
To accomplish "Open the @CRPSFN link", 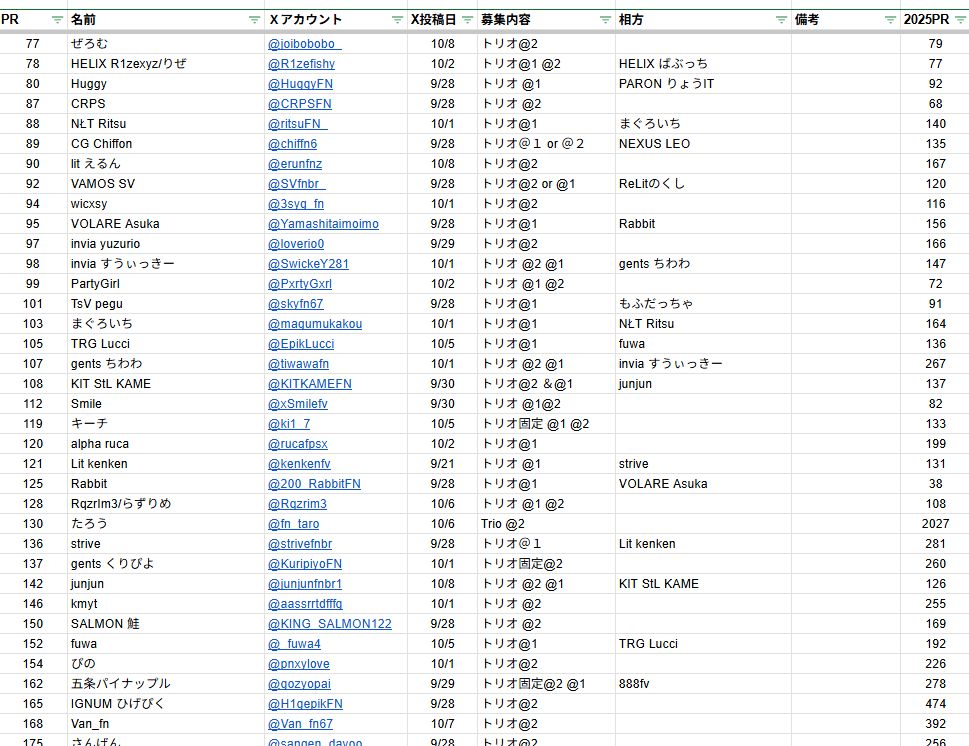I will tap(299, 104).
